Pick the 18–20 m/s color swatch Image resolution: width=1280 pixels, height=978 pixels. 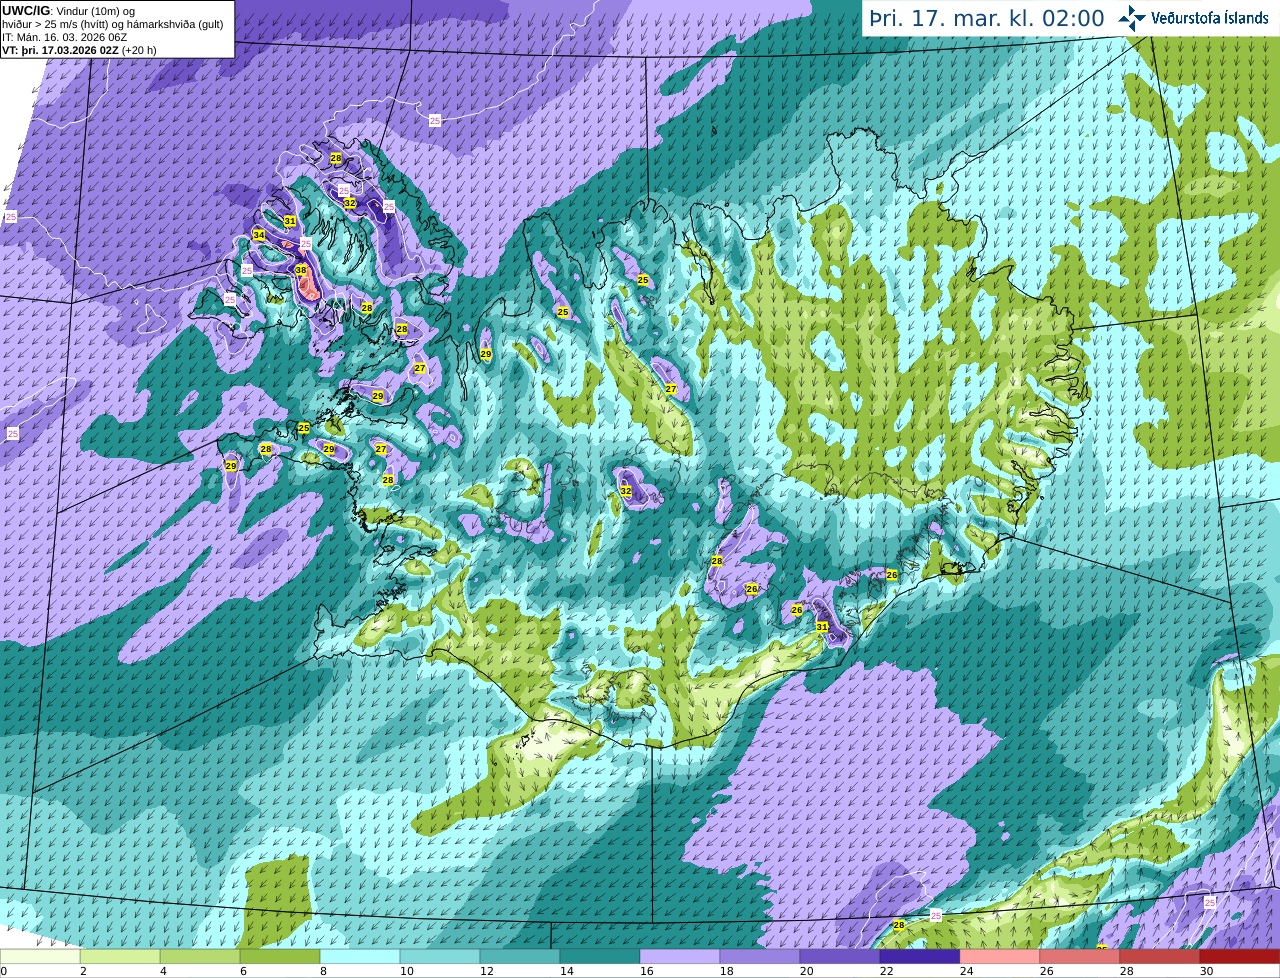point(760,957)
